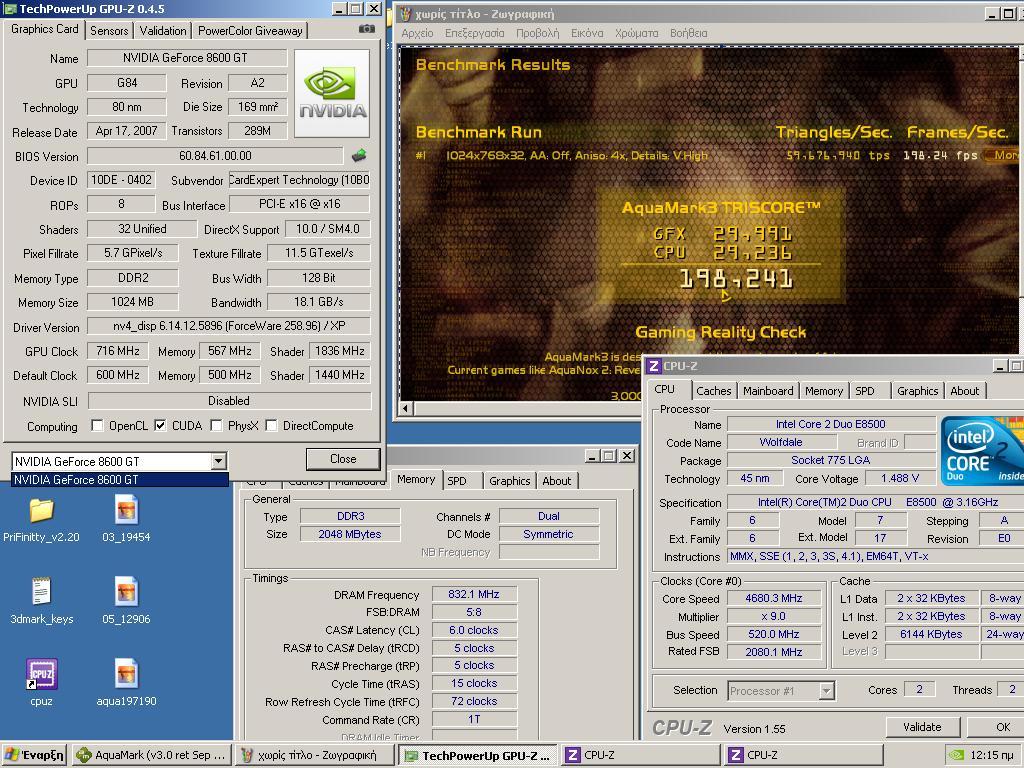Switch to front CPU-Z Graphics tab
Screen dimensions: 1024x768
coord(918,391)
